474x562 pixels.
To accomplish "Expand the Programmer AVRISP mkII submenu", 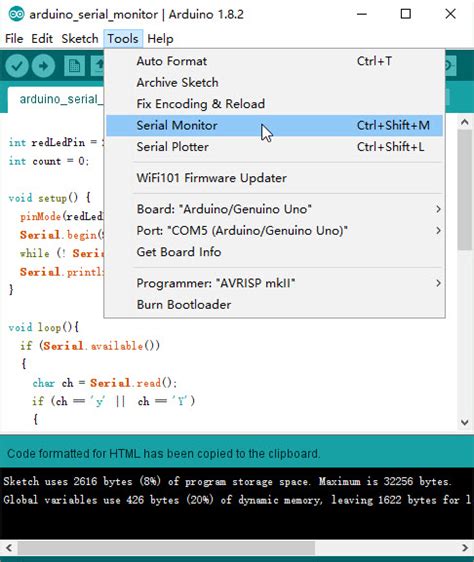I will [x=275, y=283].
